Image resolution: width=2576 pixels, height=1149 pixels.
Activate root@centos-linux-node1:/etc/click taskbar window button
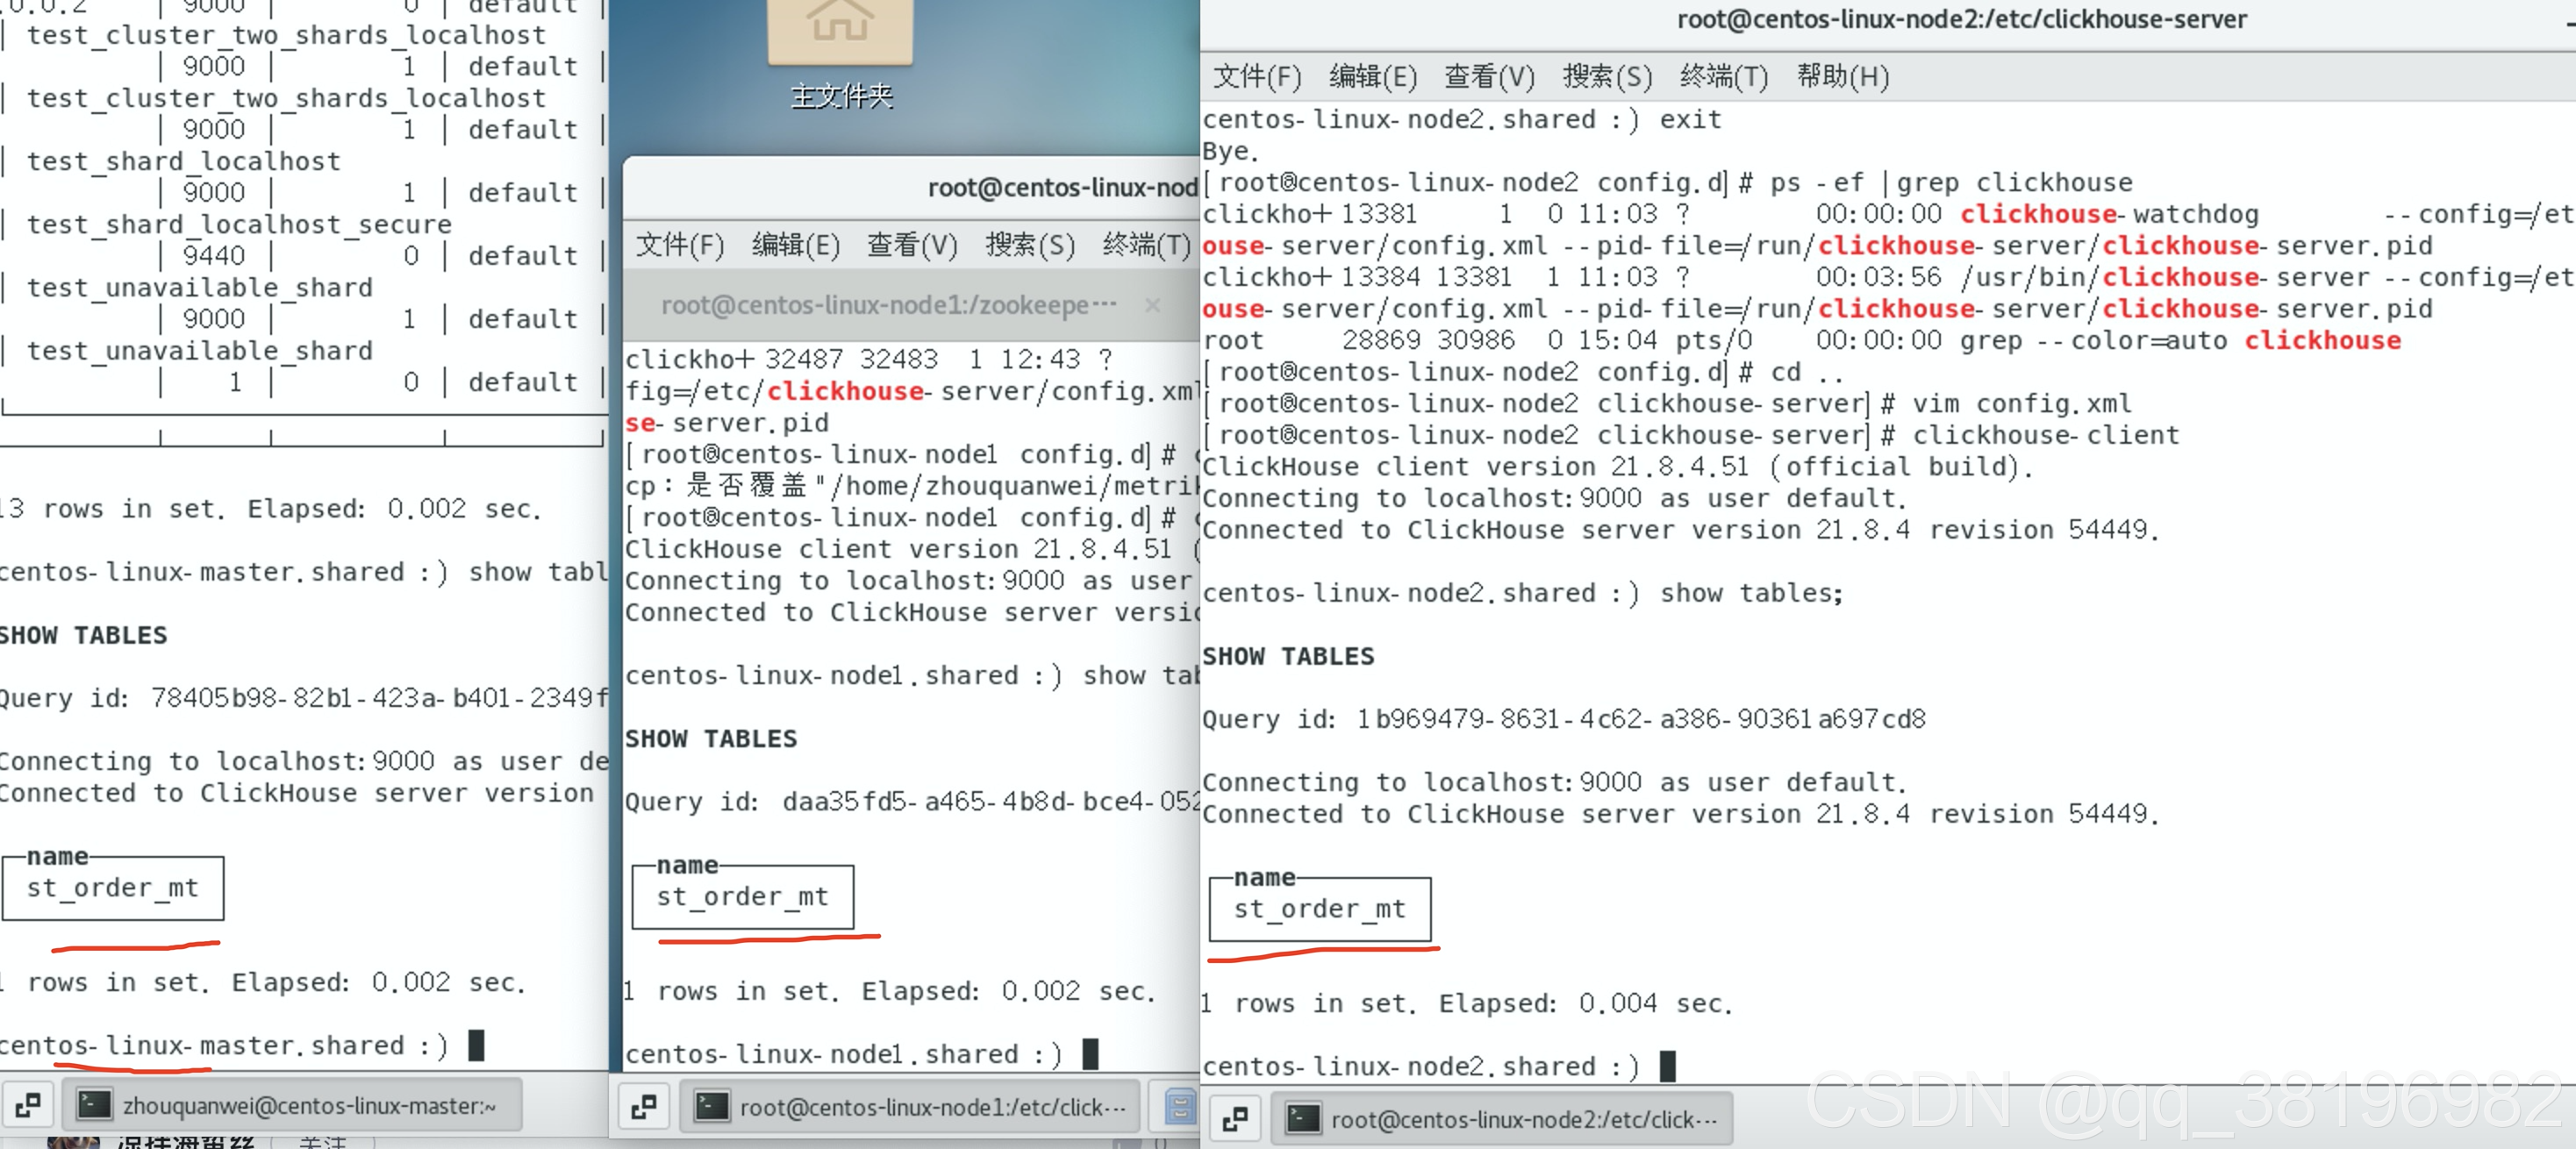coord(910,1106)
